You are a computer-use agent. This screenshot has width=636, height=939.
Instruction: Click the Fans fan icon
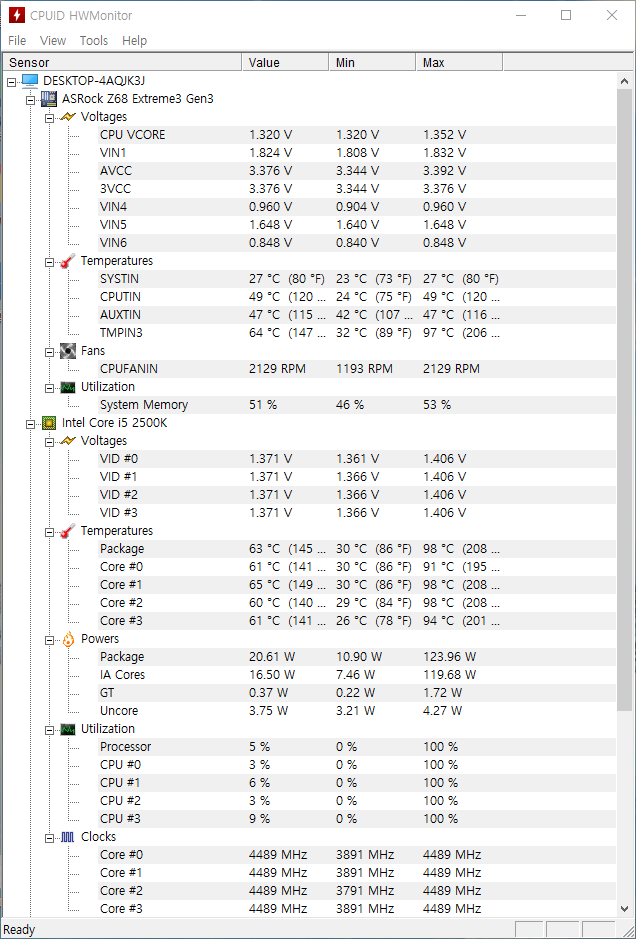(68, 350)
